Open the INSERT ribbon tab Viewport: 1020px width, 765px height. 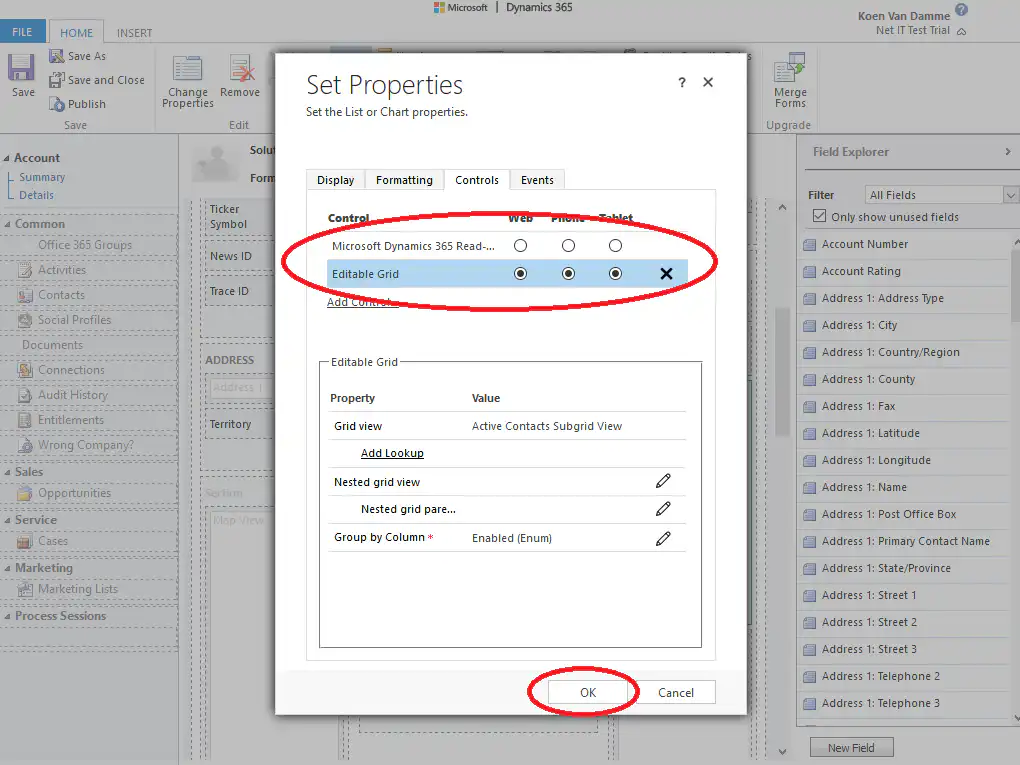click(134, 31)
